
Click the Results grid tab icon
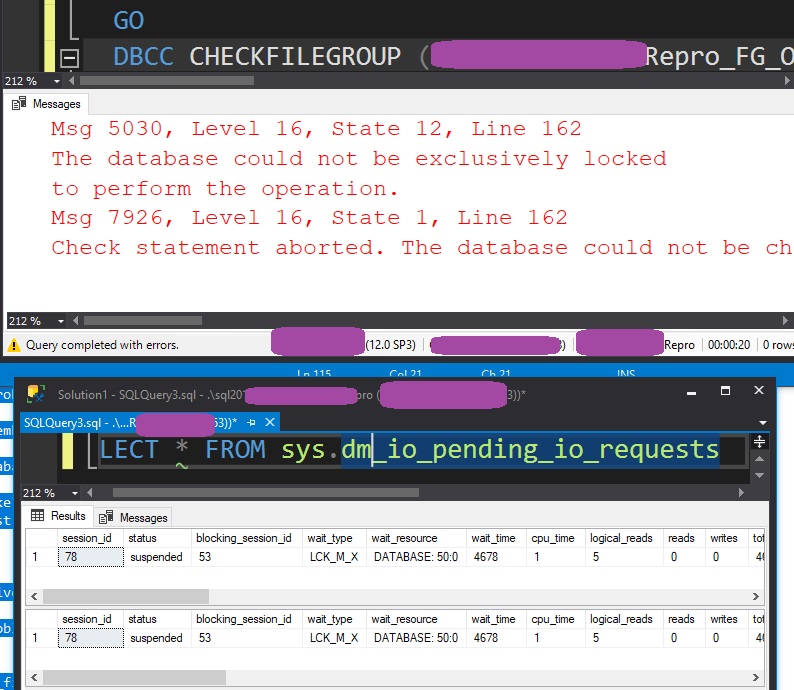(38, 516)
